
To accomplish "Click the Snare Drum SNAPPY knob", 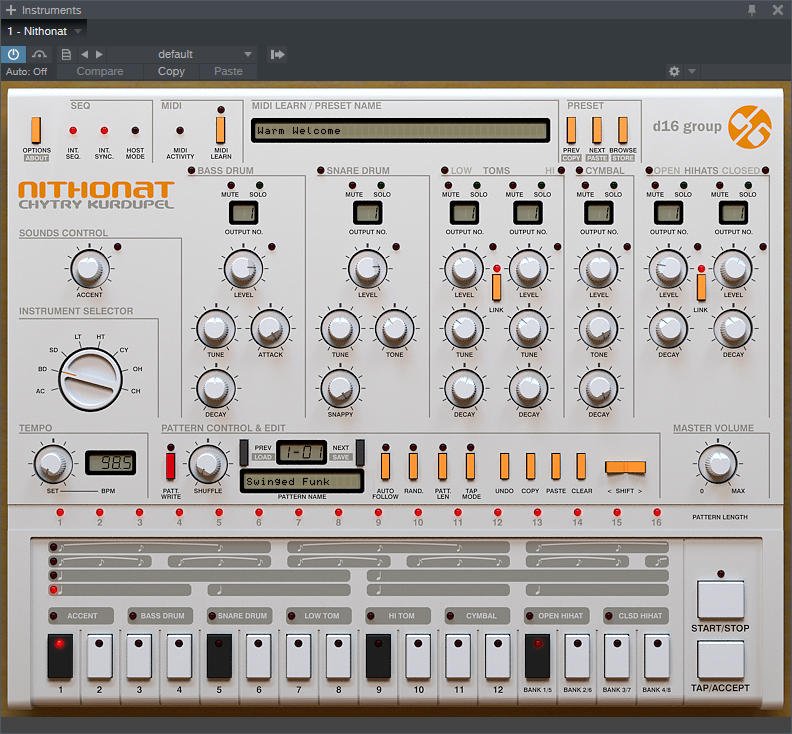I will pos(340,388).
